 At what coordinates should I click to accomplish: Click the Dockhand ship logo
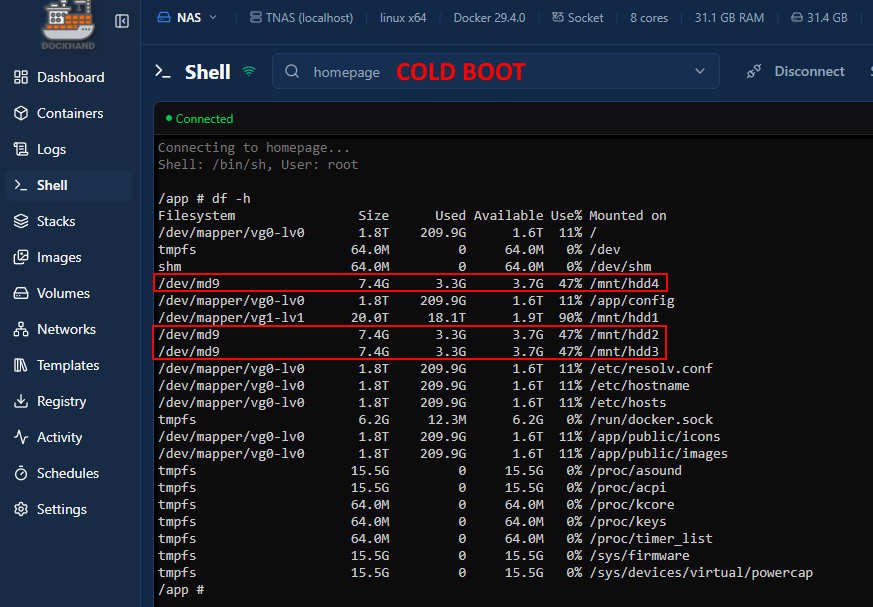tap(68, 25)
